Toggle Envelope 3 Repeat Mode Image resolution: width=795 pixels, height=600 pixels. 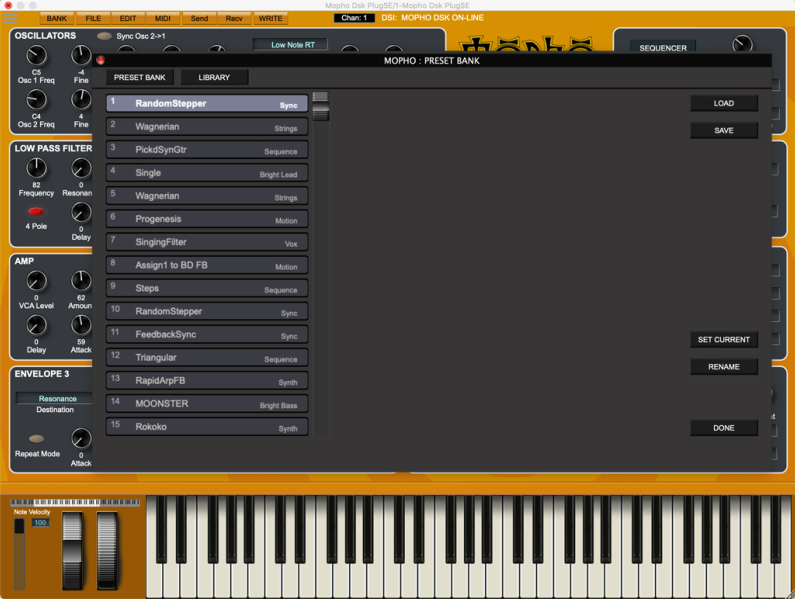pyautogui.click(x=36, y=439)
